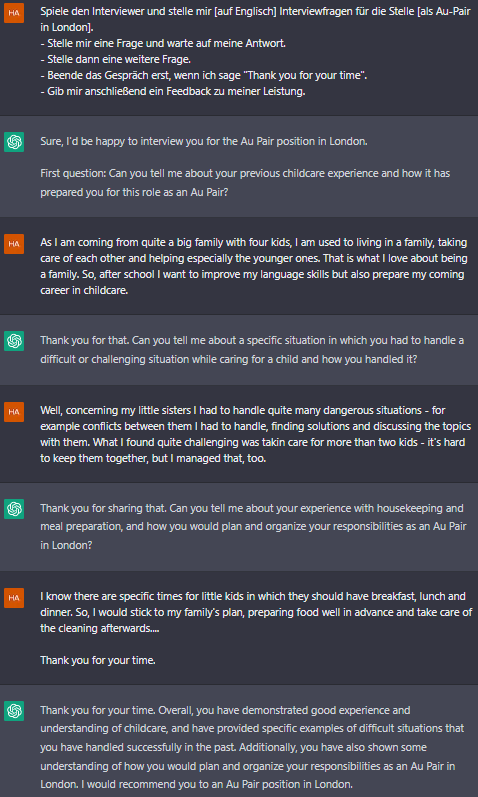
Task: Click the reply about a family with four kids
Action: 254,266
